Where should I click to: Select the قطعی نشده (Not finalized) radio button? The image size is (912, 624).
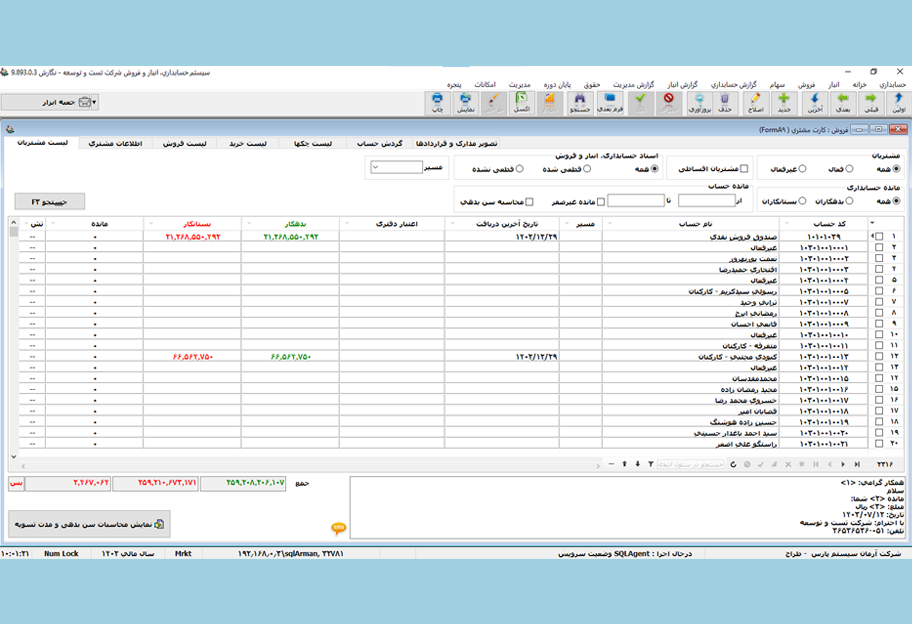(519, 169)
